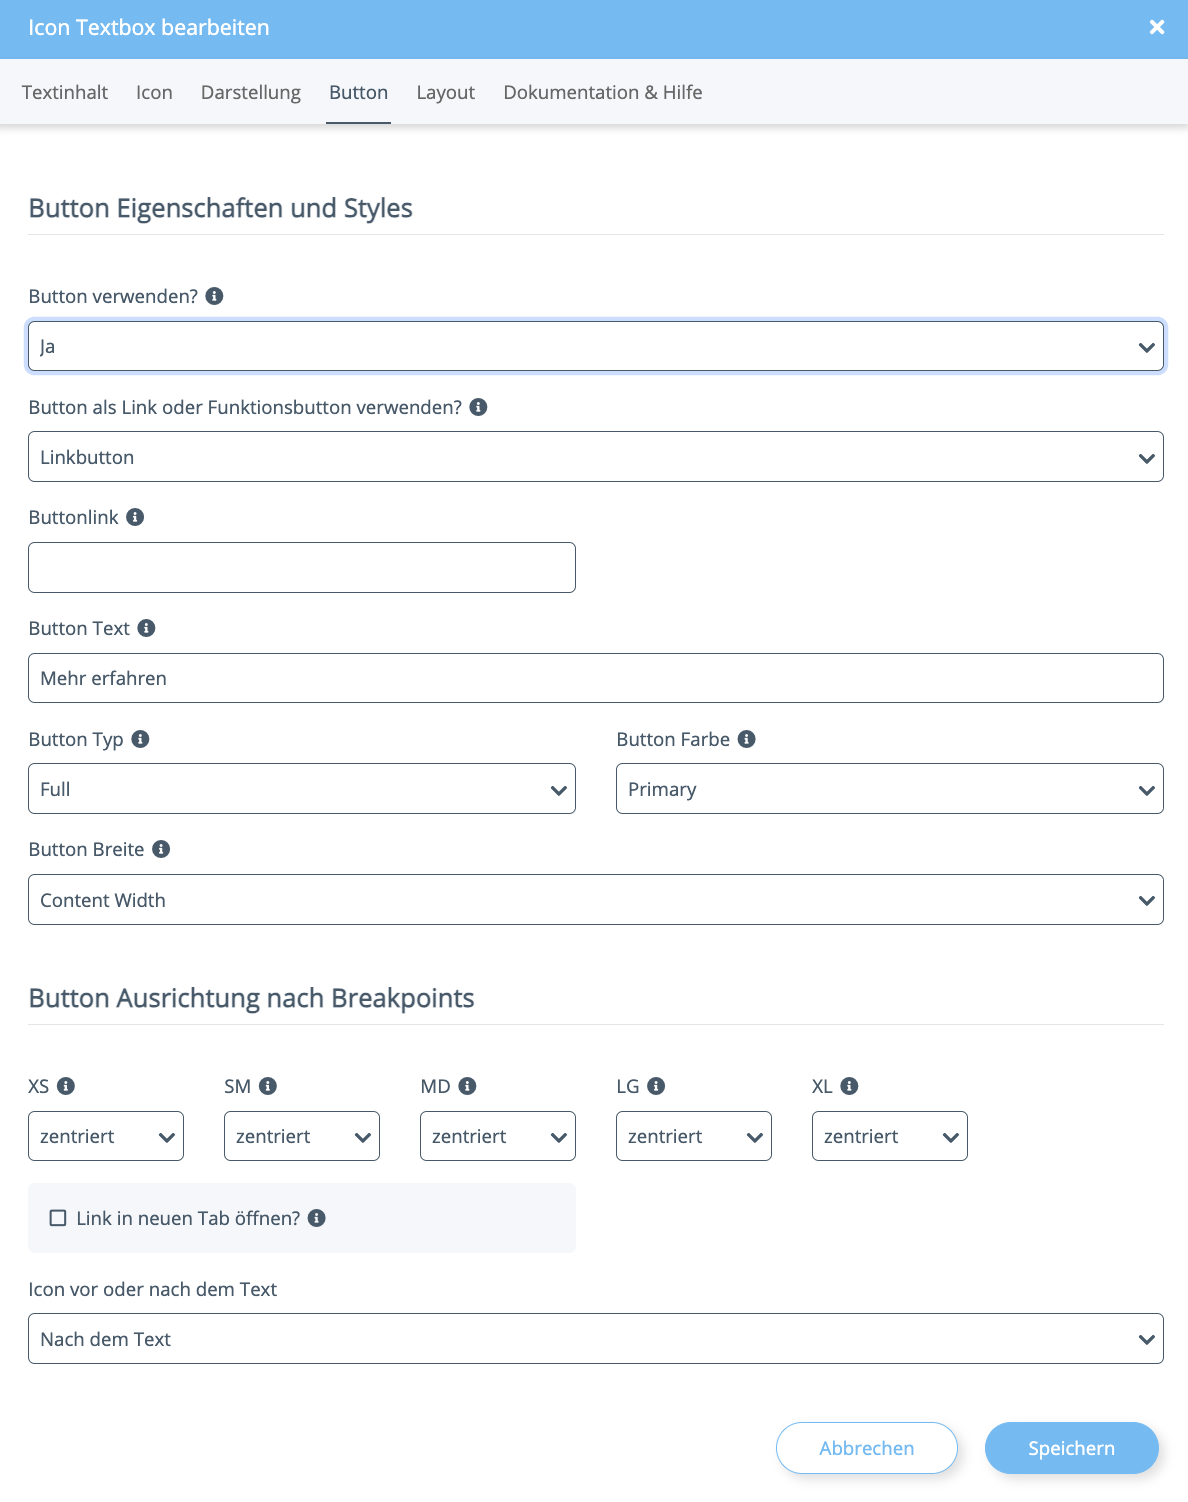Click info icon next to Button verwenden

click(214, 296)
